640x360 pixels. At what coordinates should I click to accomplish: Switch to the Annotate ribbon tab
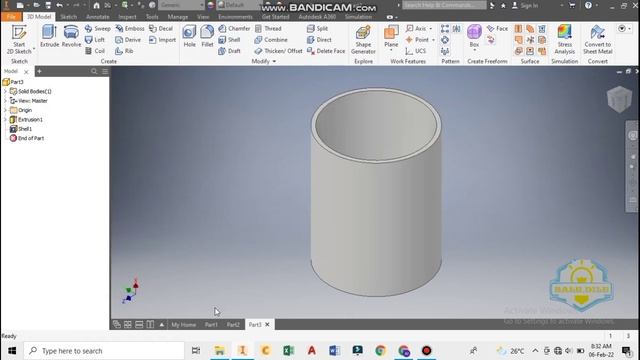98,17
